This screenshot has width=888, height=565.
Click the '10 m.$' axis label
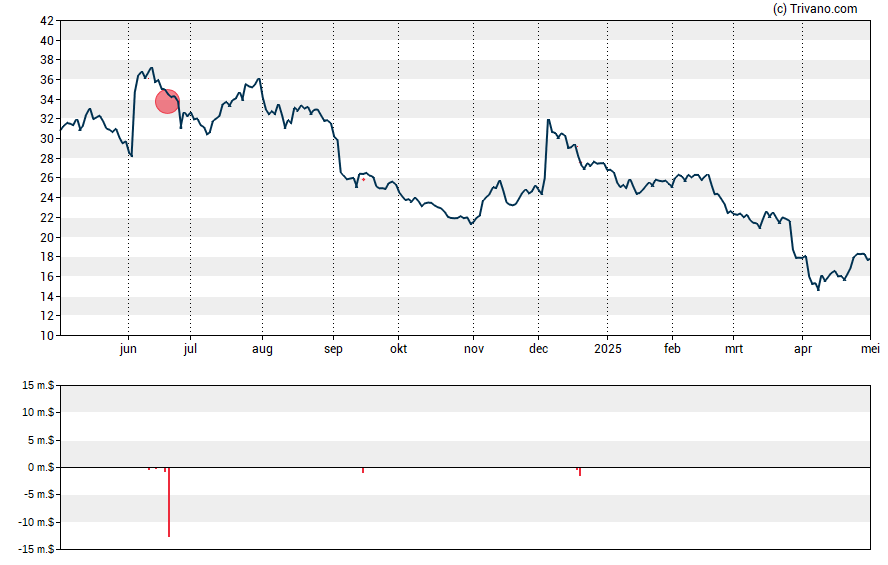pyautogui.click(x=38, y=412)
